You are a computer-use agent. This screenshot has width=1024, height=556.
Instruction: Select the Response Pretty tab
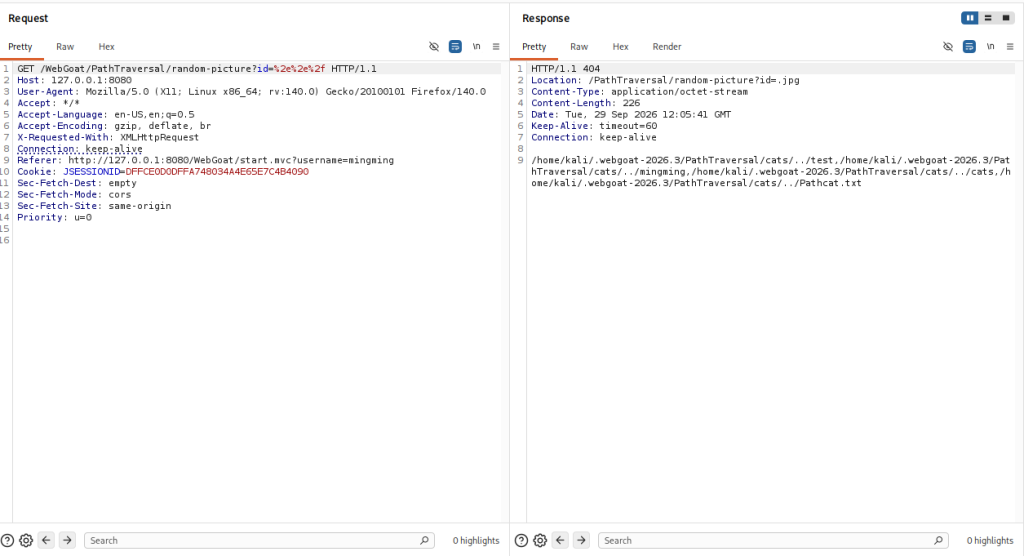pos(534,46)
